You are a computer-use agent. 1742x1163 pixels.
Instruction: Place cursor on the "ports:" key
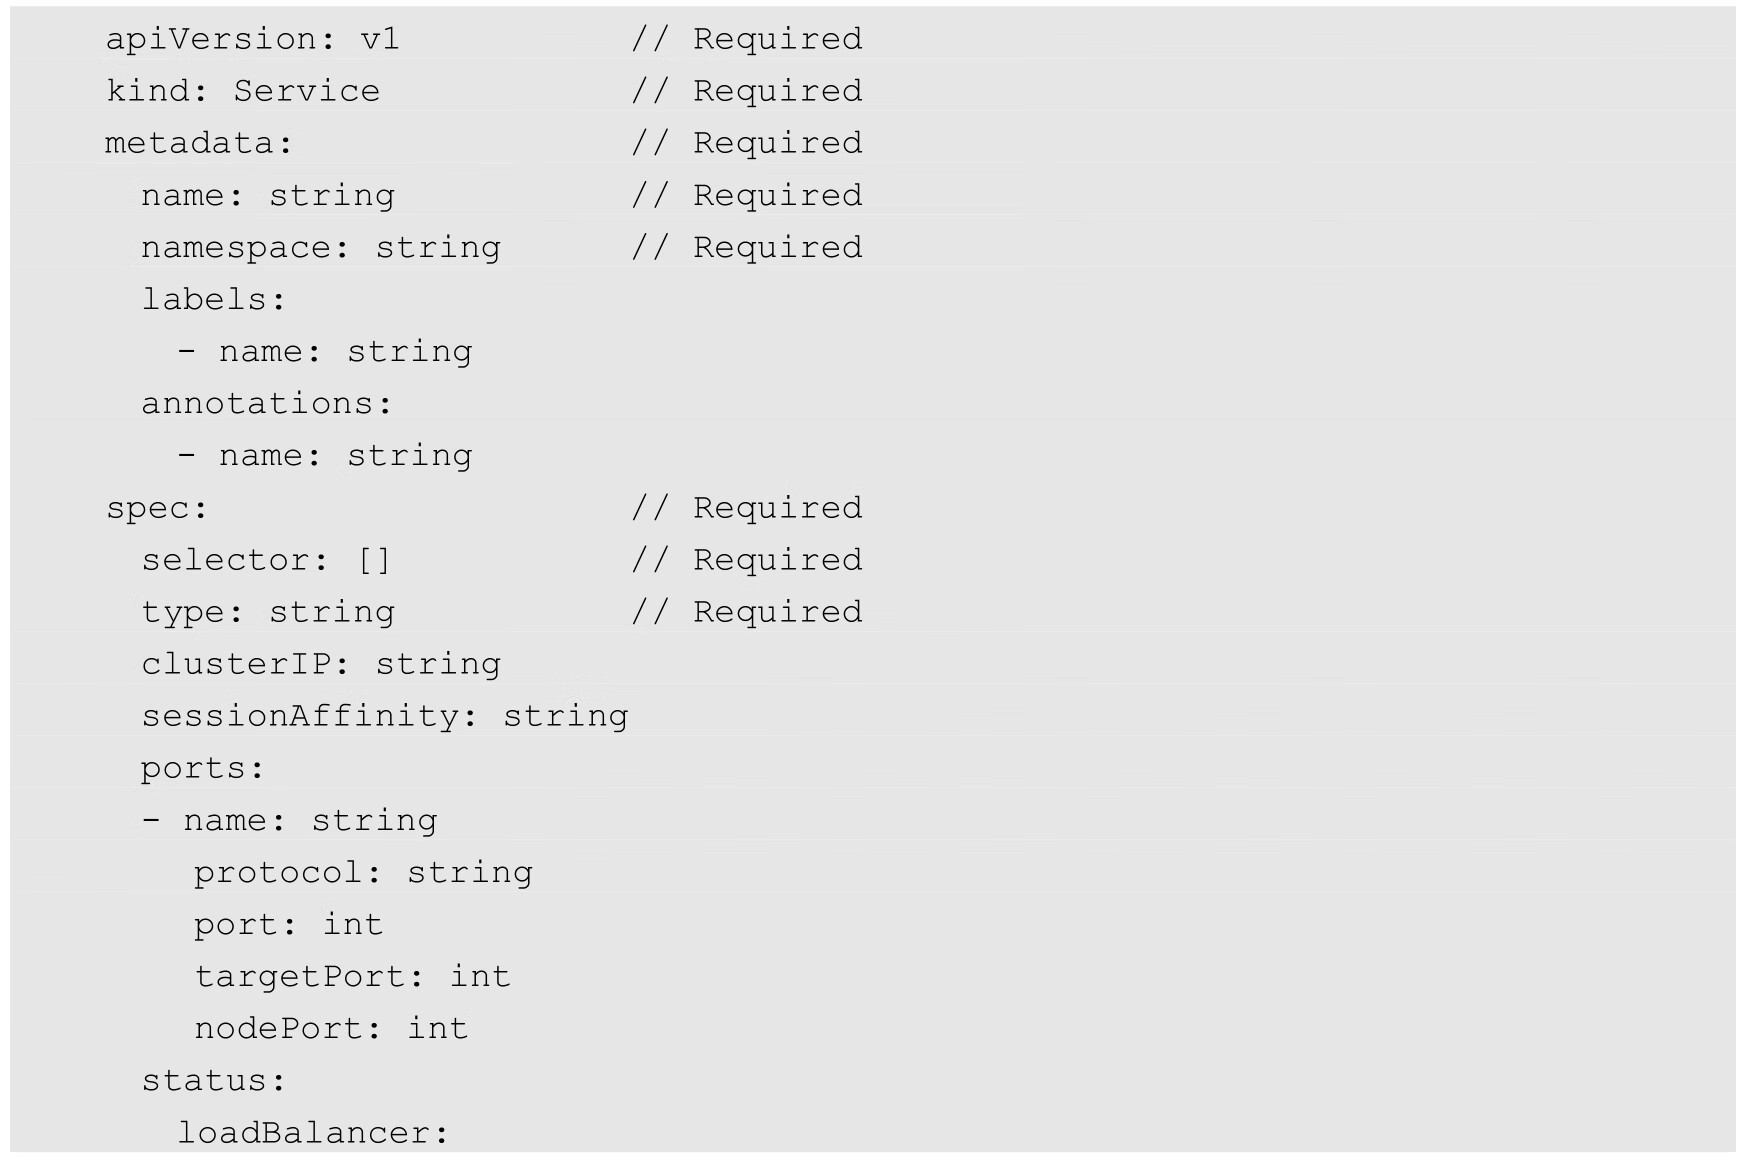[x=203, y=768]
